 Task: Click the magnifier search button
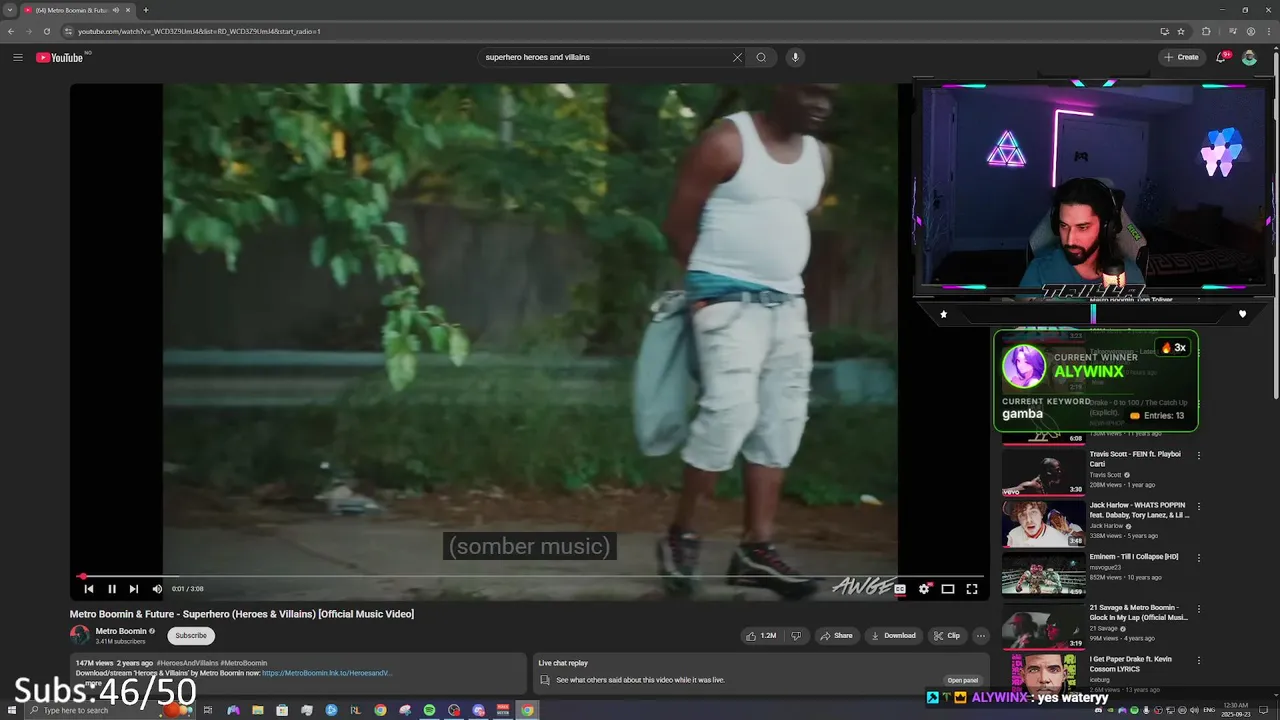point(761,57)
